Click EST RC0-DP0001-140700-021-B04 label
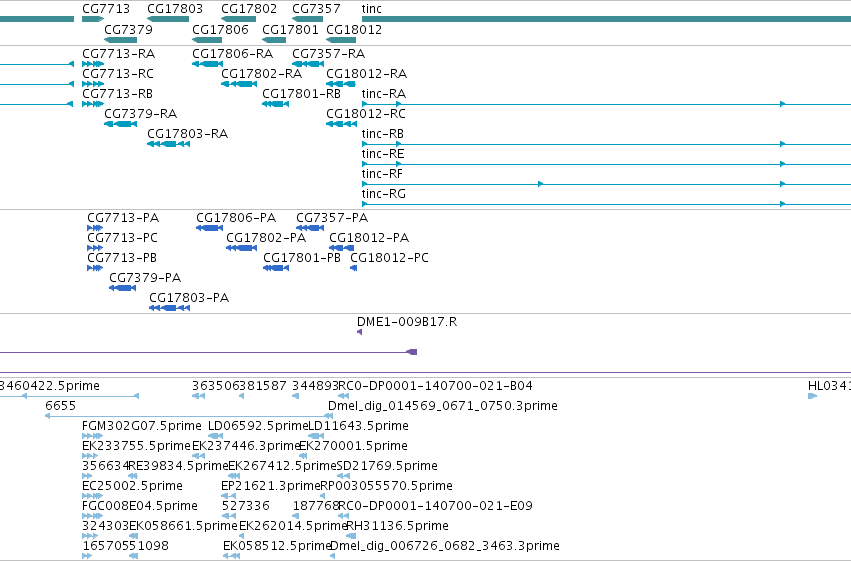 click(435, 386)
